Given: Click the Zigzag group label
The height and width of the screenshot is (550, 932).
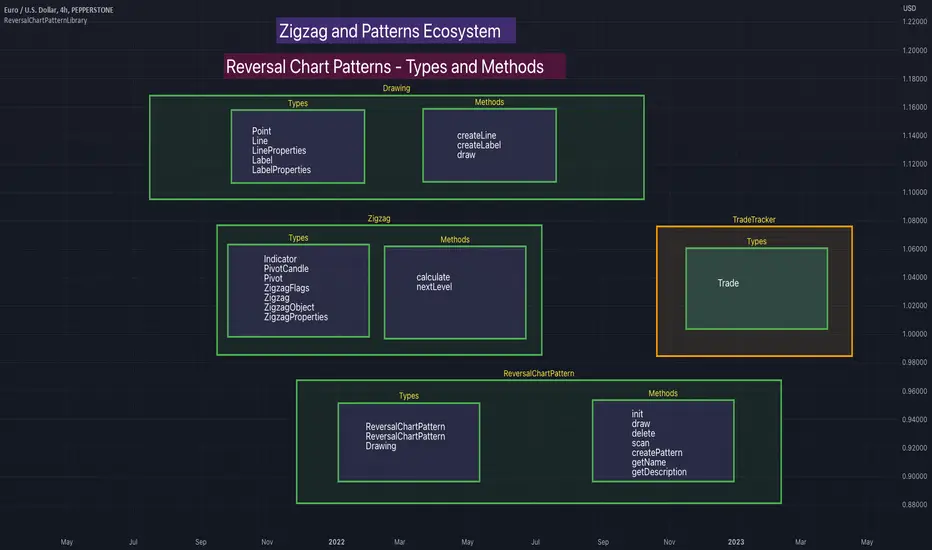Looking at the screenshot, I should click(379, 218).
